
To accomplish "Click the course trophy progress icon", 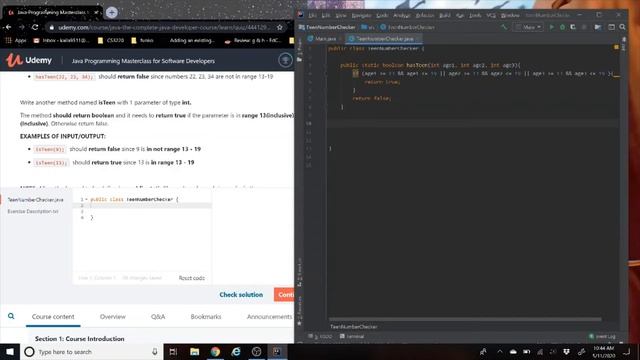I will (x=285, y=60).
